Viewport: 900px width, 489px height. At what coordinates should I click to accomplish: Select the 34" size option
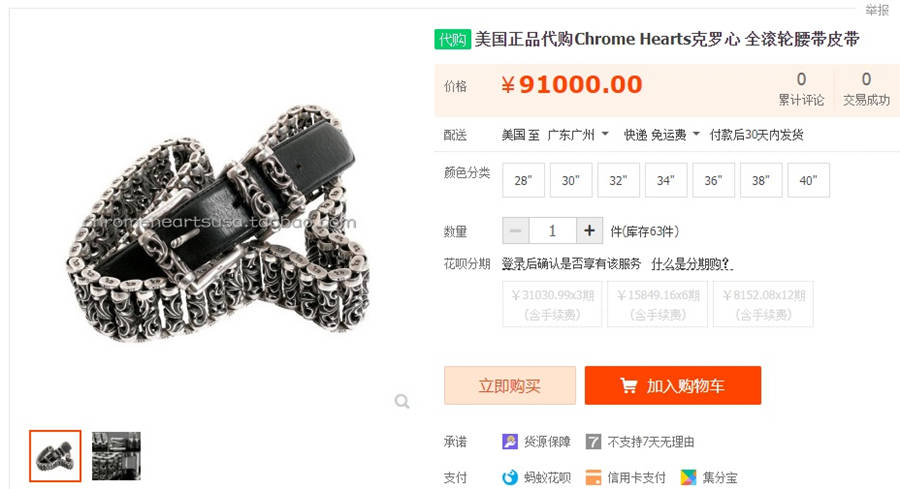[x=666, y=180]
